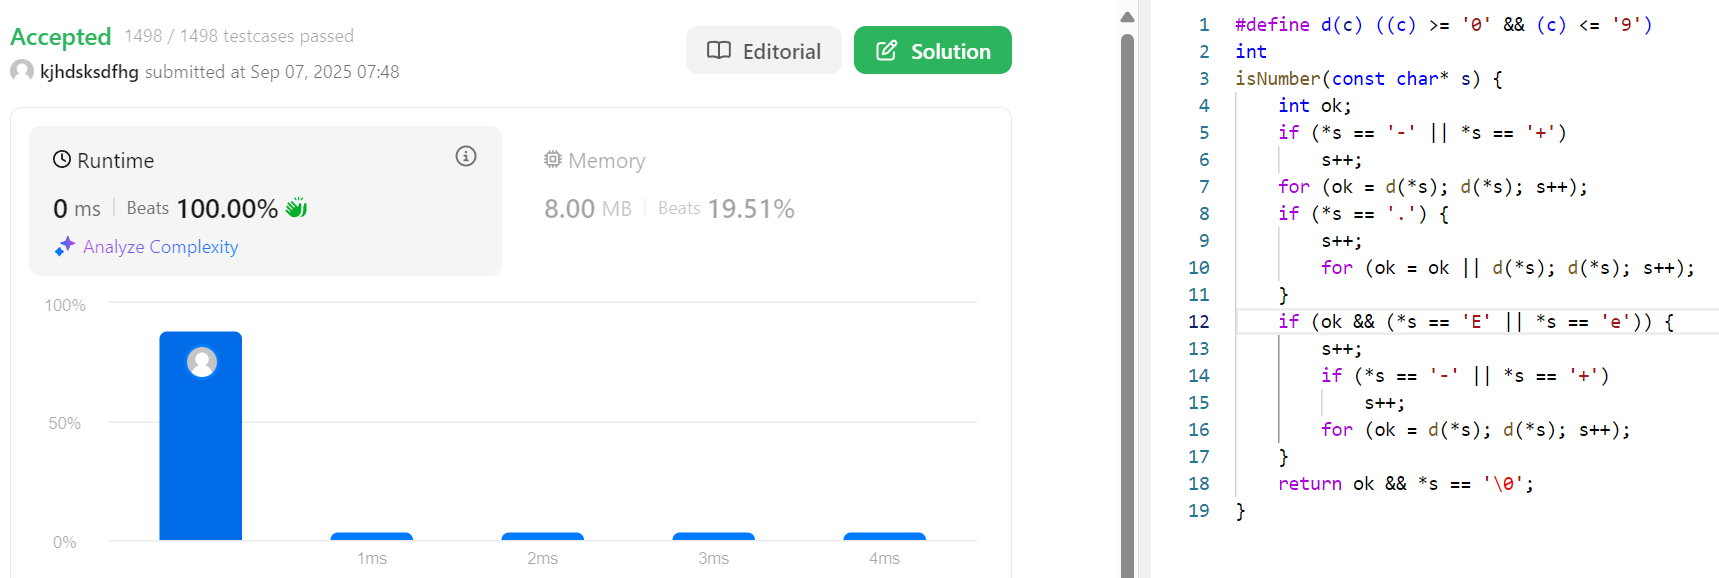Open the Editorial button
Viewport: 1719px width, 578px height.
pos(763,50)
